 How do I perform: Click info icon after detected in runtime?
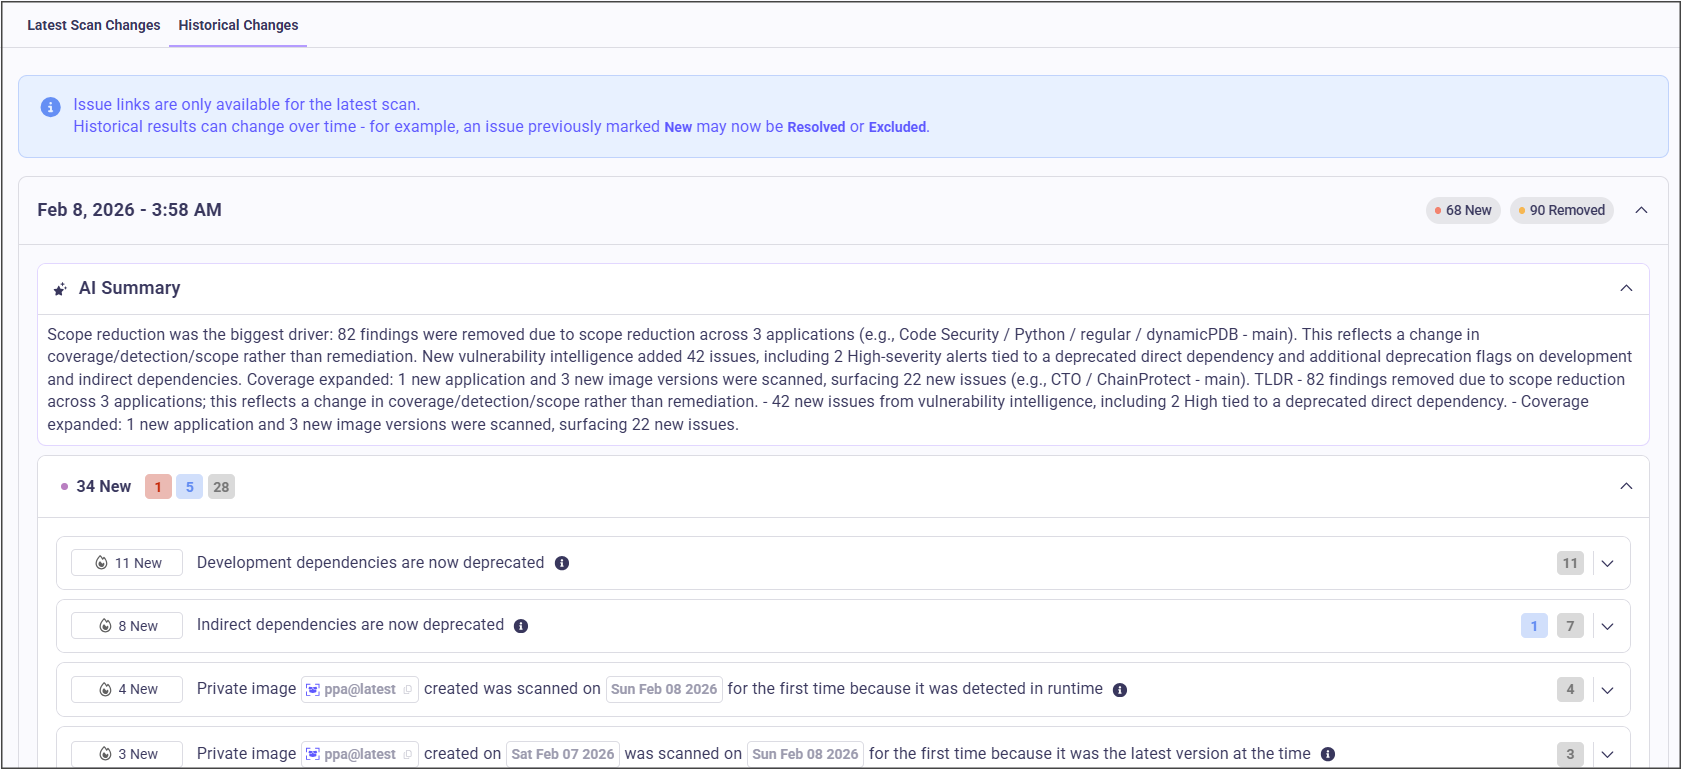coord(1120,690)
